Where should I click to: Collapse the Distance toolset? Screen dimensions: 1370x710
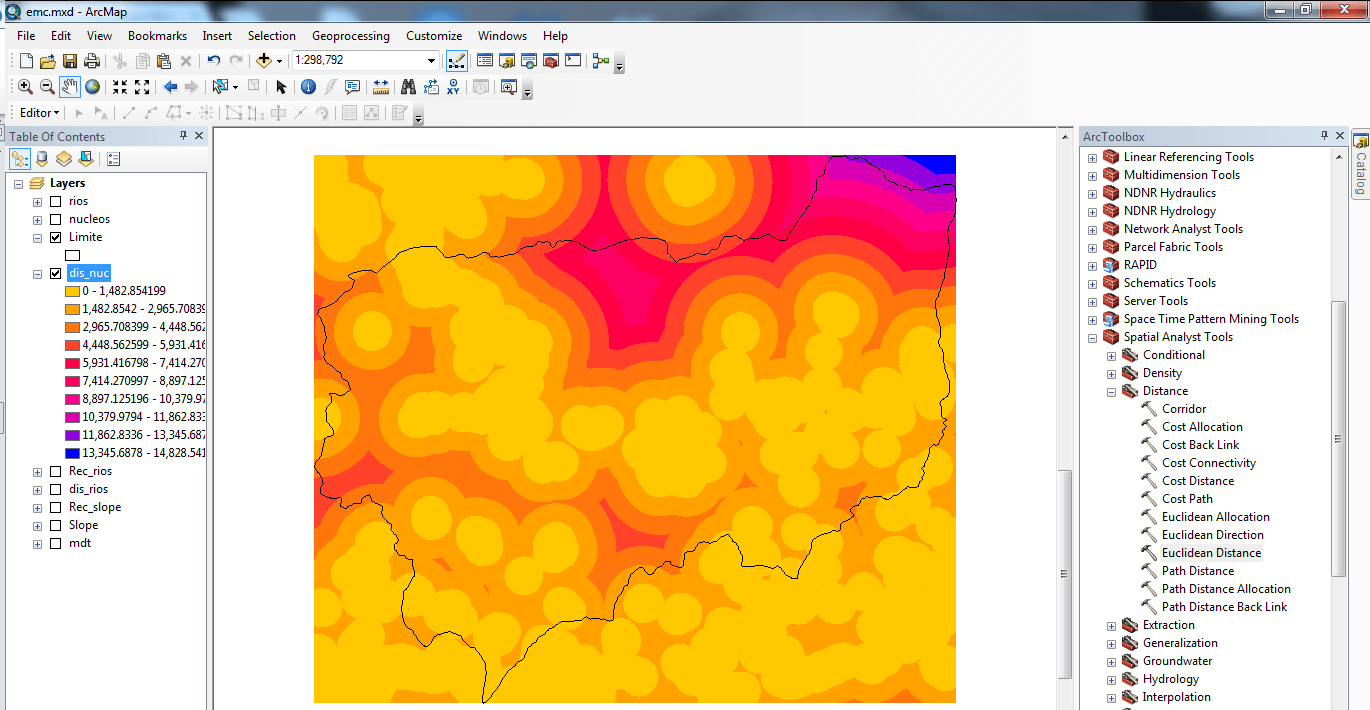tap(1111, 391)
